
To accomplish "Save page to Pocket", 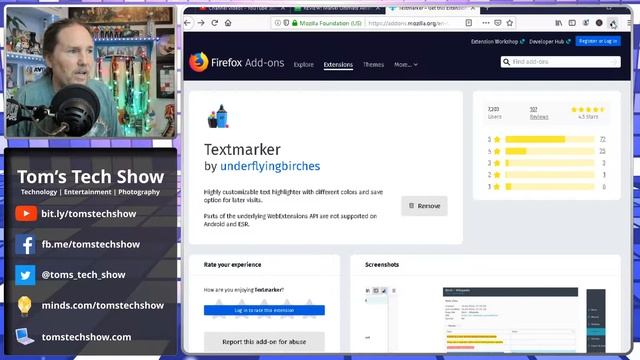I will (x=498, y=23).
